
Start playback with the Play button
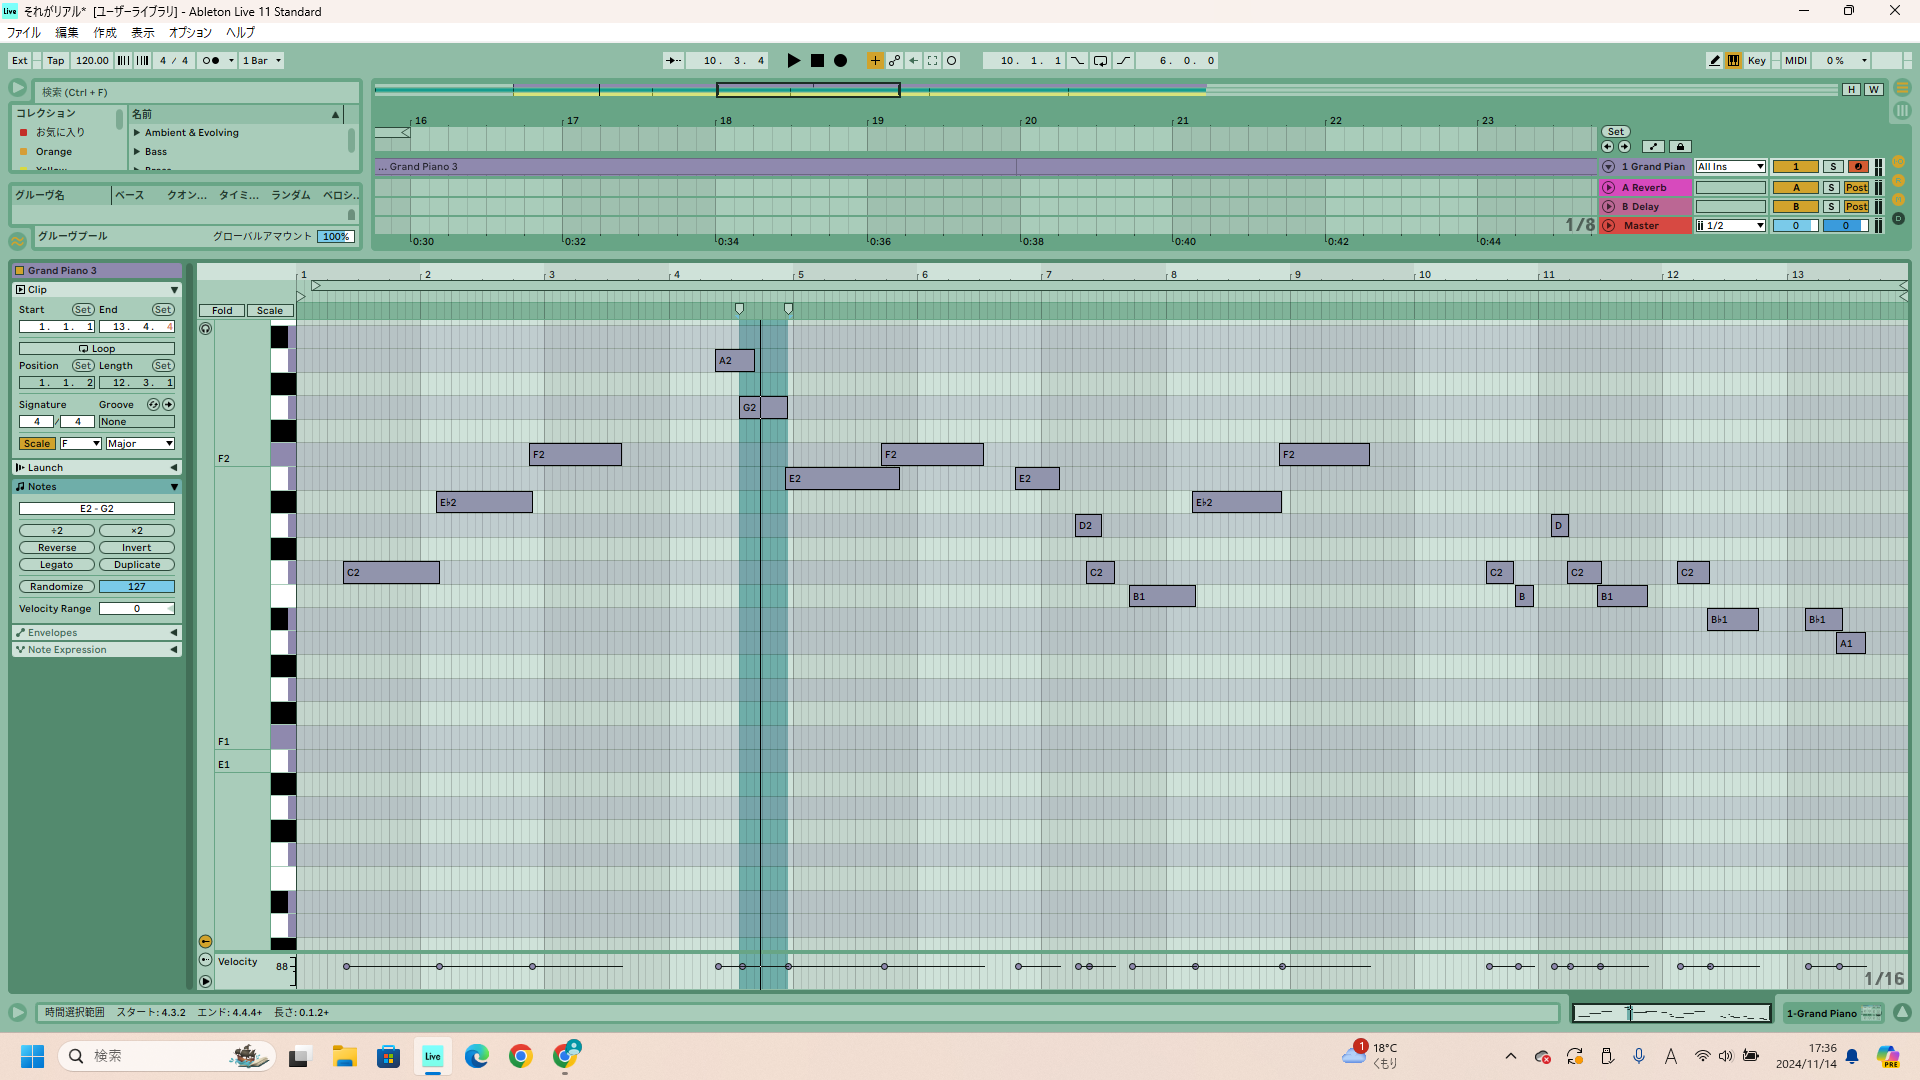pyautogui.click(x=794, y=61)
